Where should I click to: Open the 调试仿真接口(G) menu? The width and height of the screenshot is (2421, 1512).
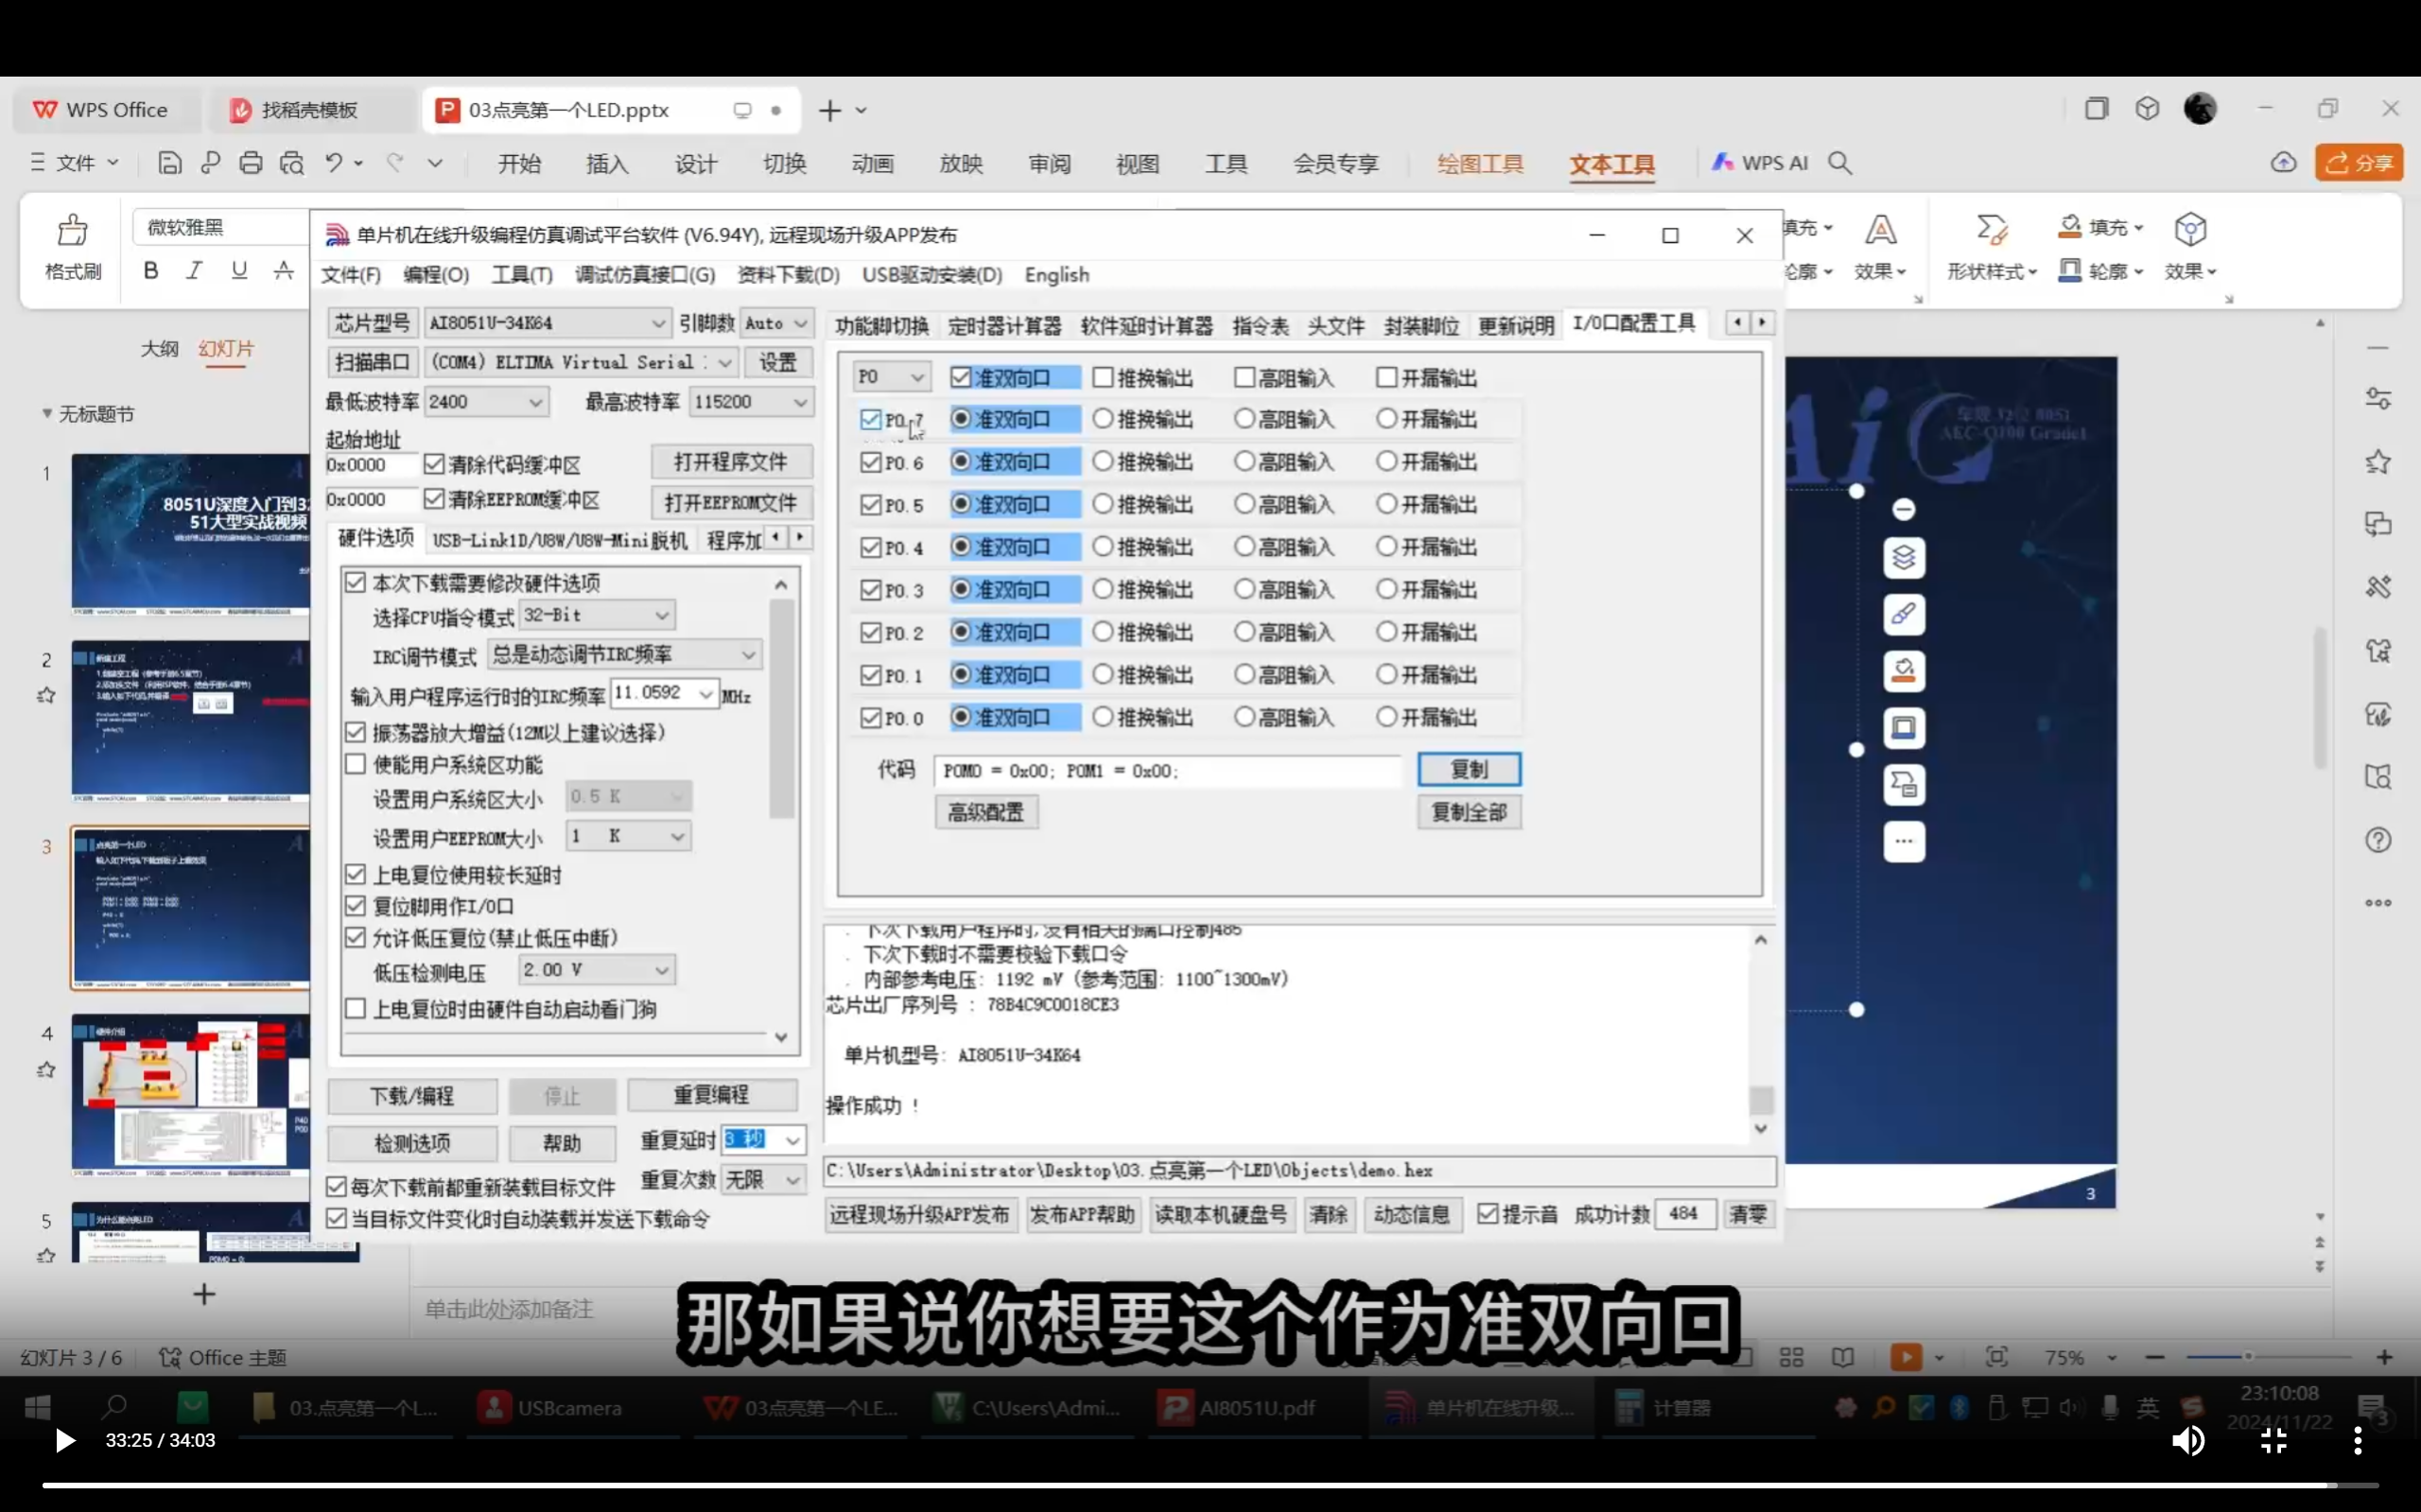[x=645, y=275]
